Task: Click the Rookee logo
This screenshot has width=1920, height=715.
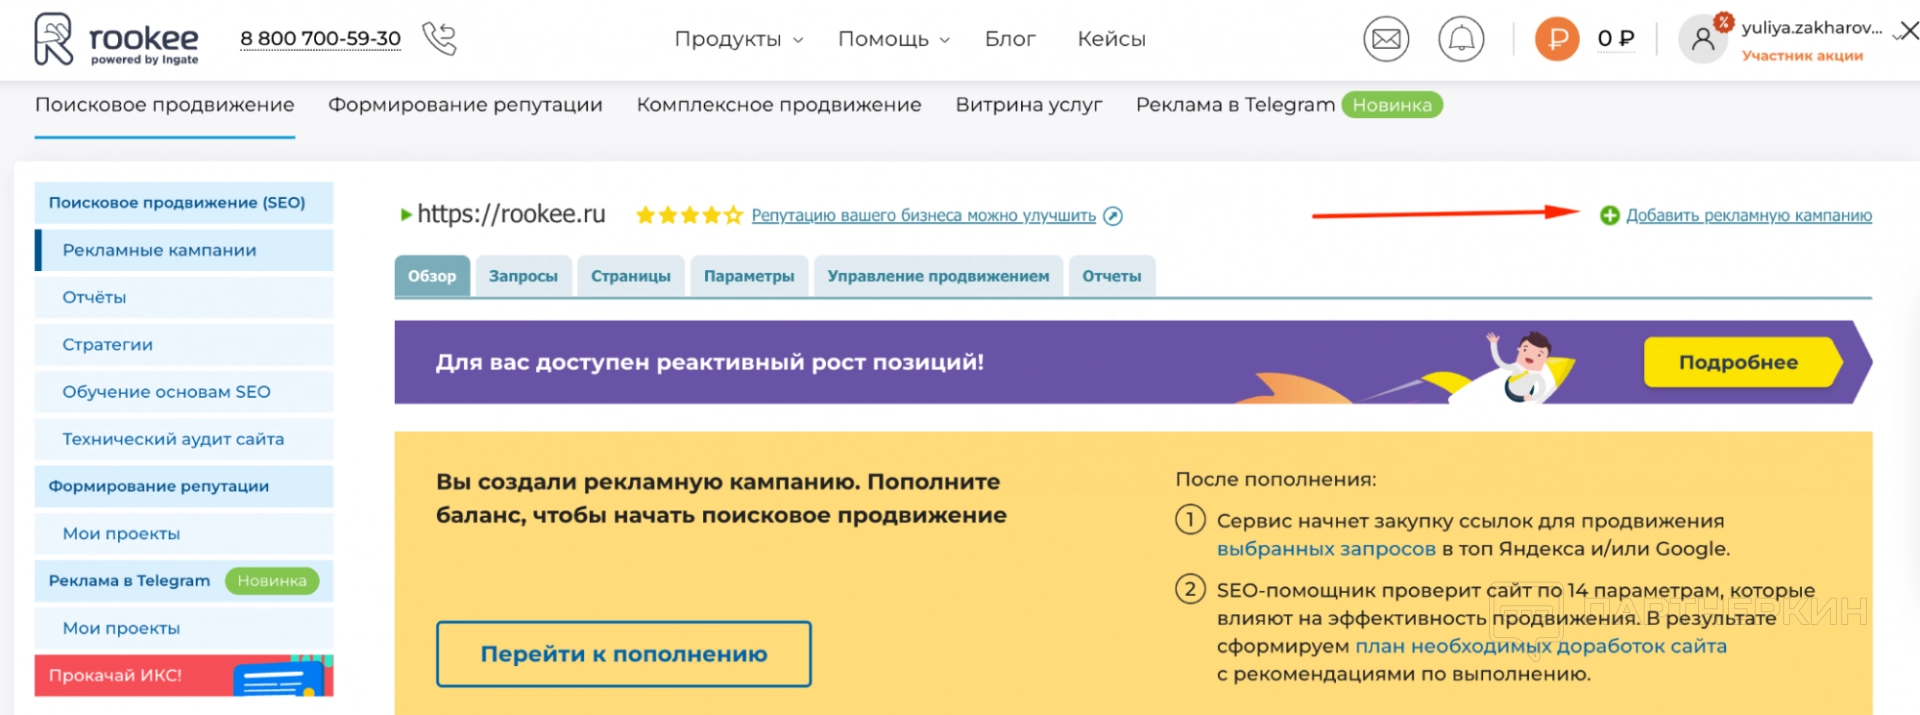Action: coord(116,39)
